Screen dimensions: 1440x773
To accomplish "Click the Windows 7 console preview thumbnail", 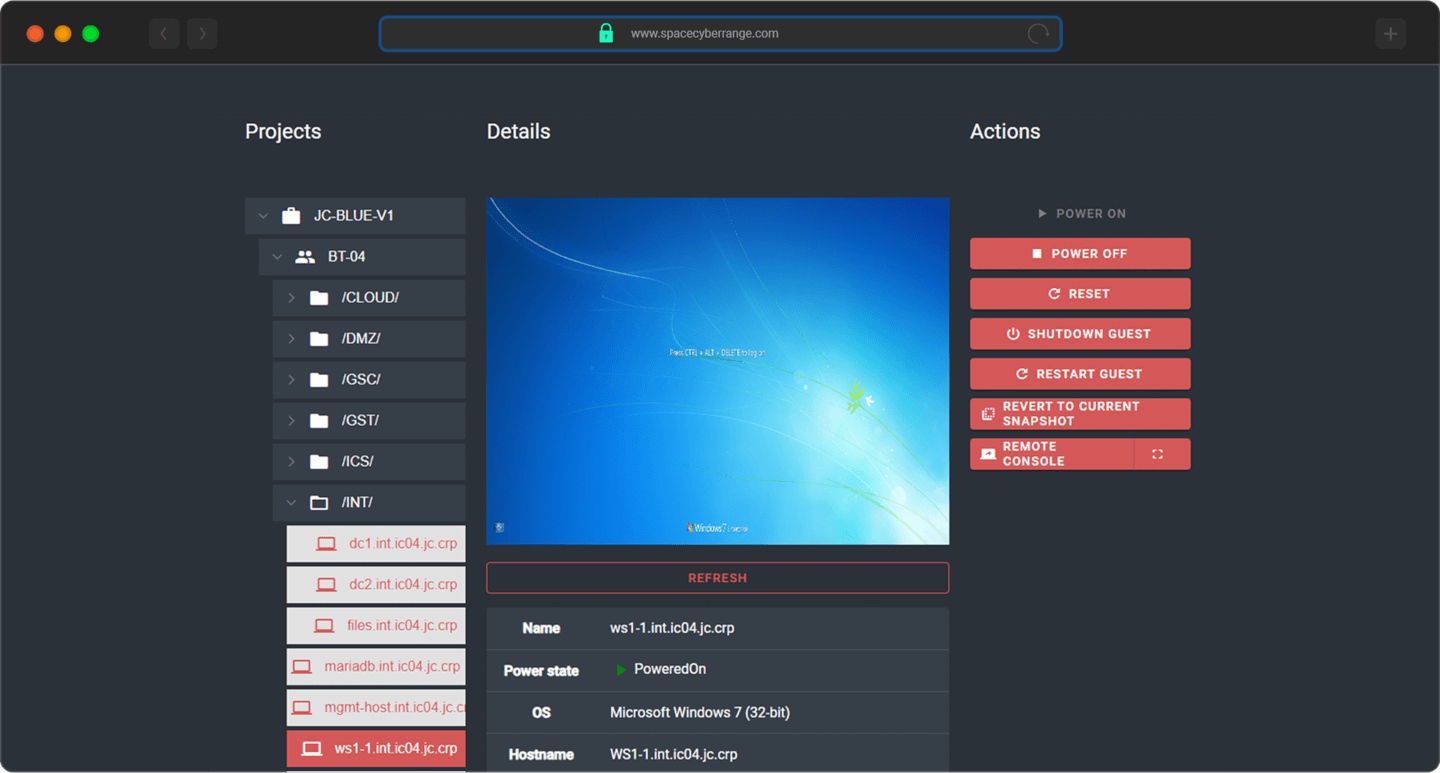I will tap(717, 371).
